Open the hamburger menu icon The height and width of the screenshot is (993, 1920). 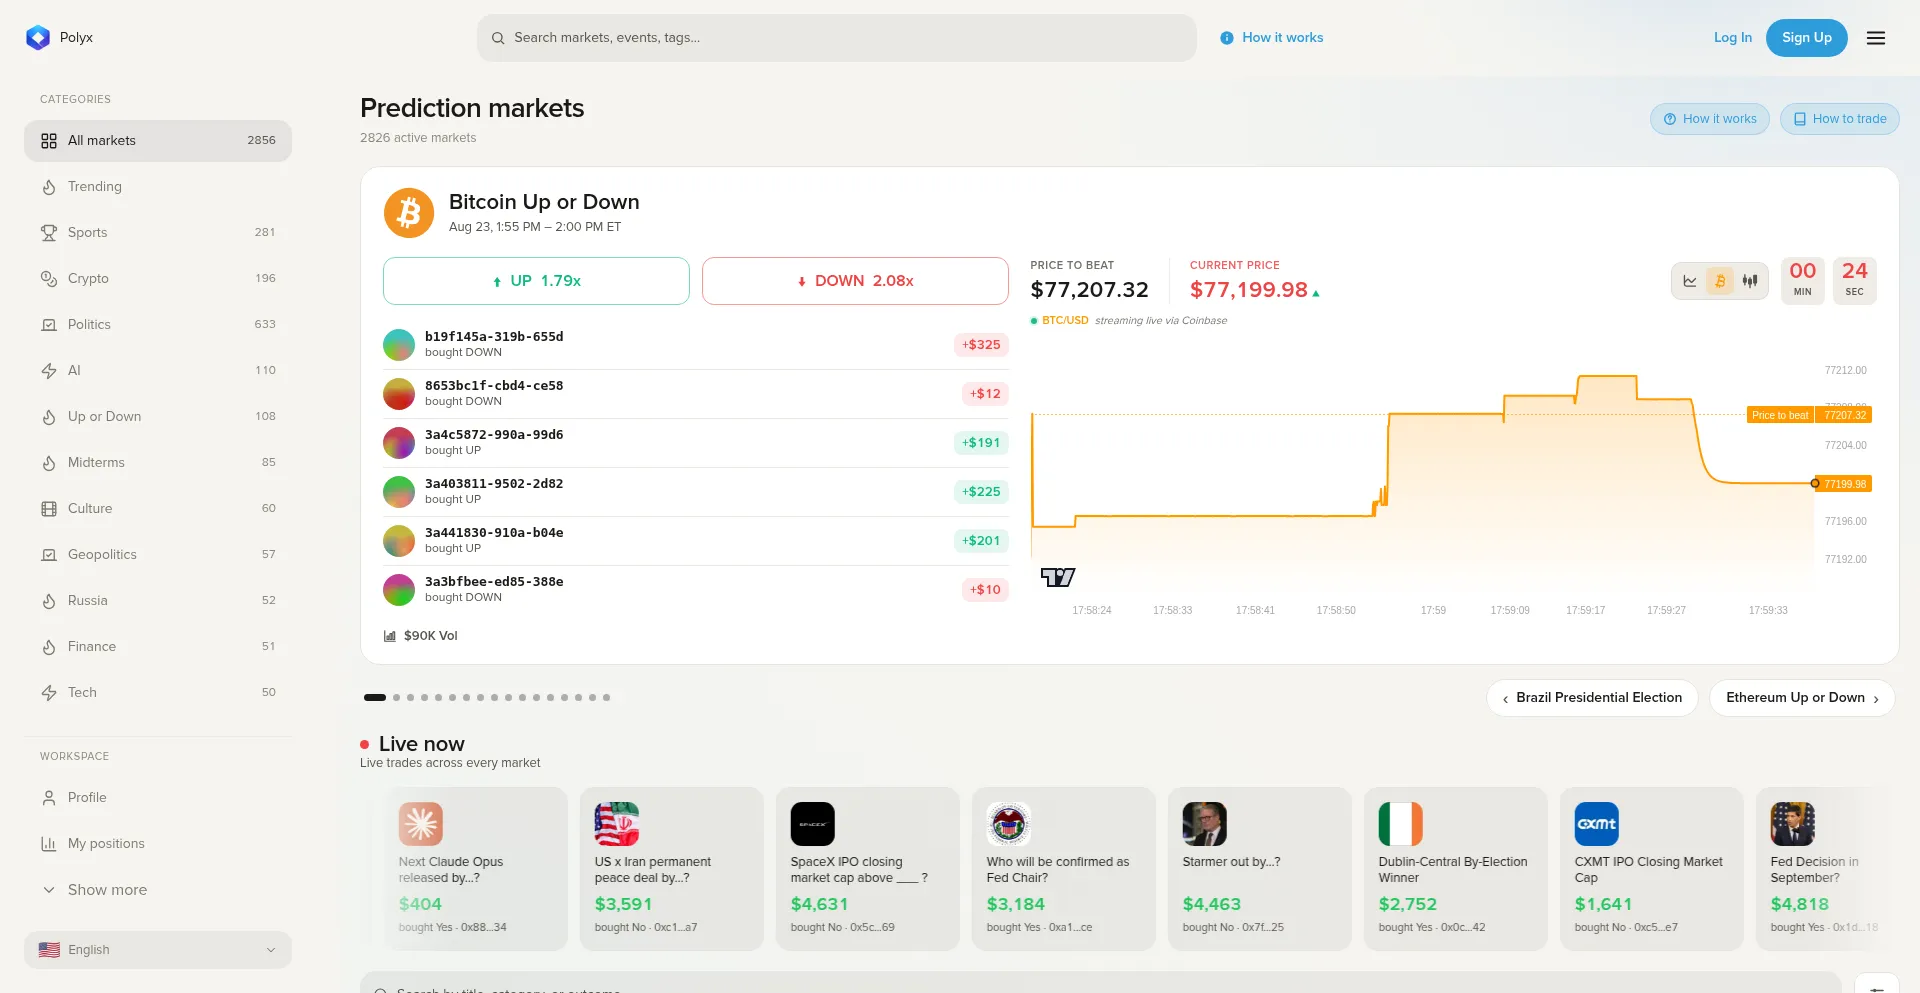pyautogui.click(x=1876, y=38)
